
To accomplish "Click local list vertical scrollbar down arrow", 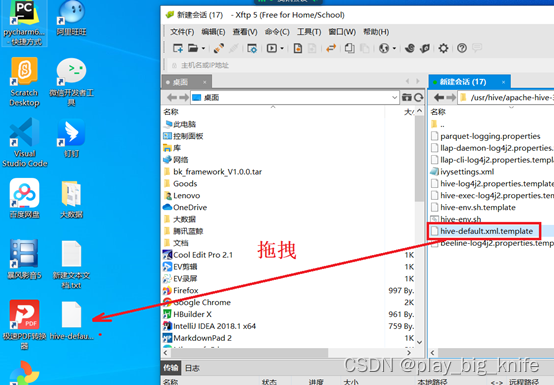I will tap(419, 342).
